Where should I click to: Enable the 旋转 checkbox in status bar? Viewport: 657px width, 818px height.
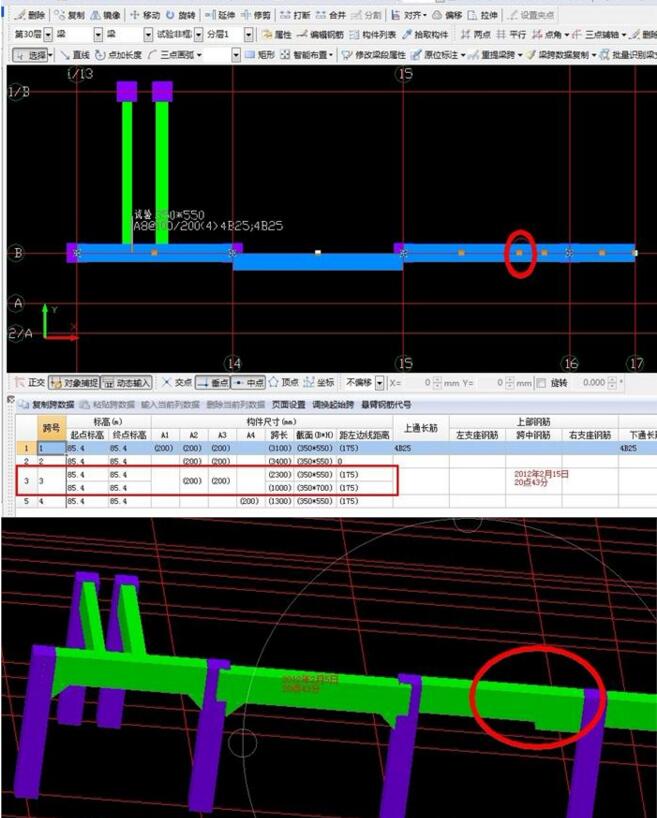[540, 382]
